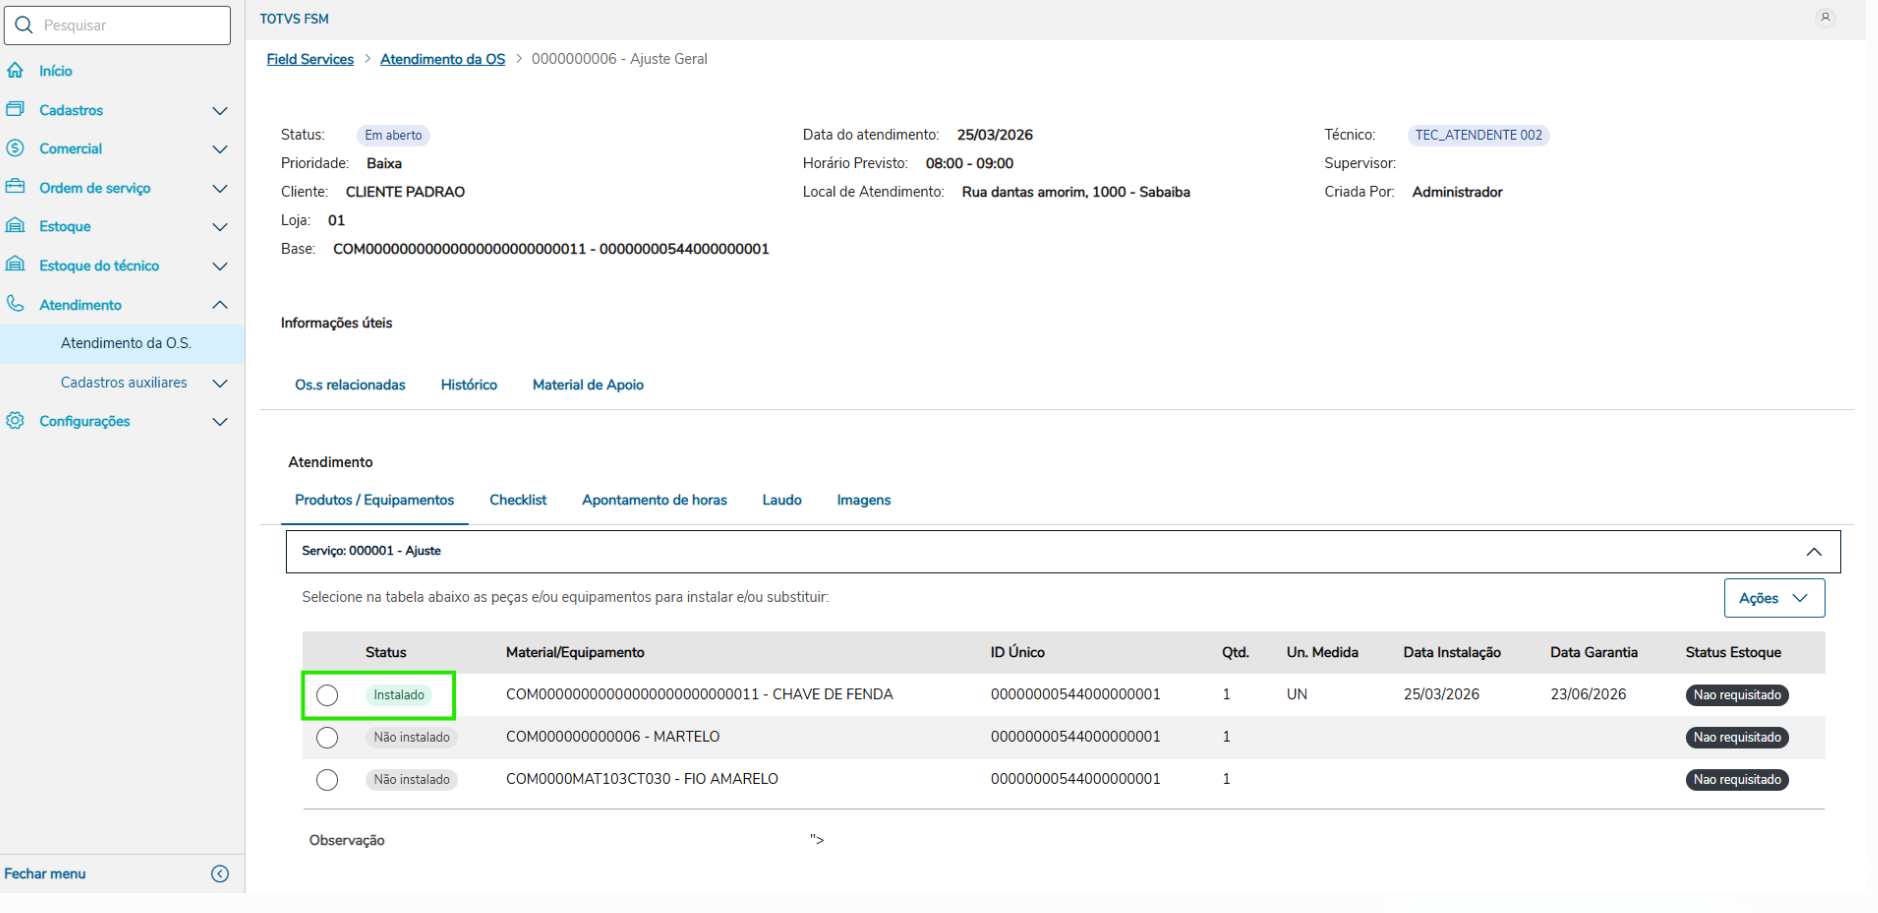The height and width of the screenshot is (913, 1878).
Task: Open the Histórico link
Action: click(x=469, y=385)
